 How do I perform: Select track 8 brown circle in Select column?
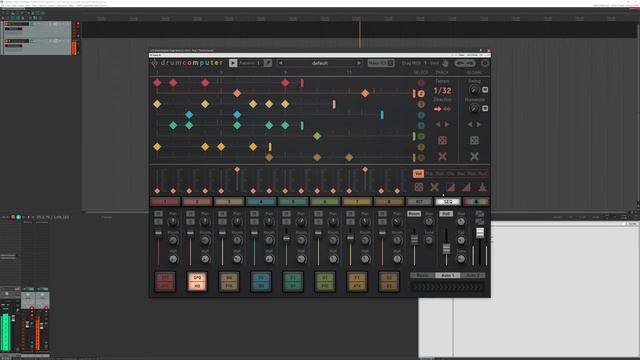click(421, 158)
